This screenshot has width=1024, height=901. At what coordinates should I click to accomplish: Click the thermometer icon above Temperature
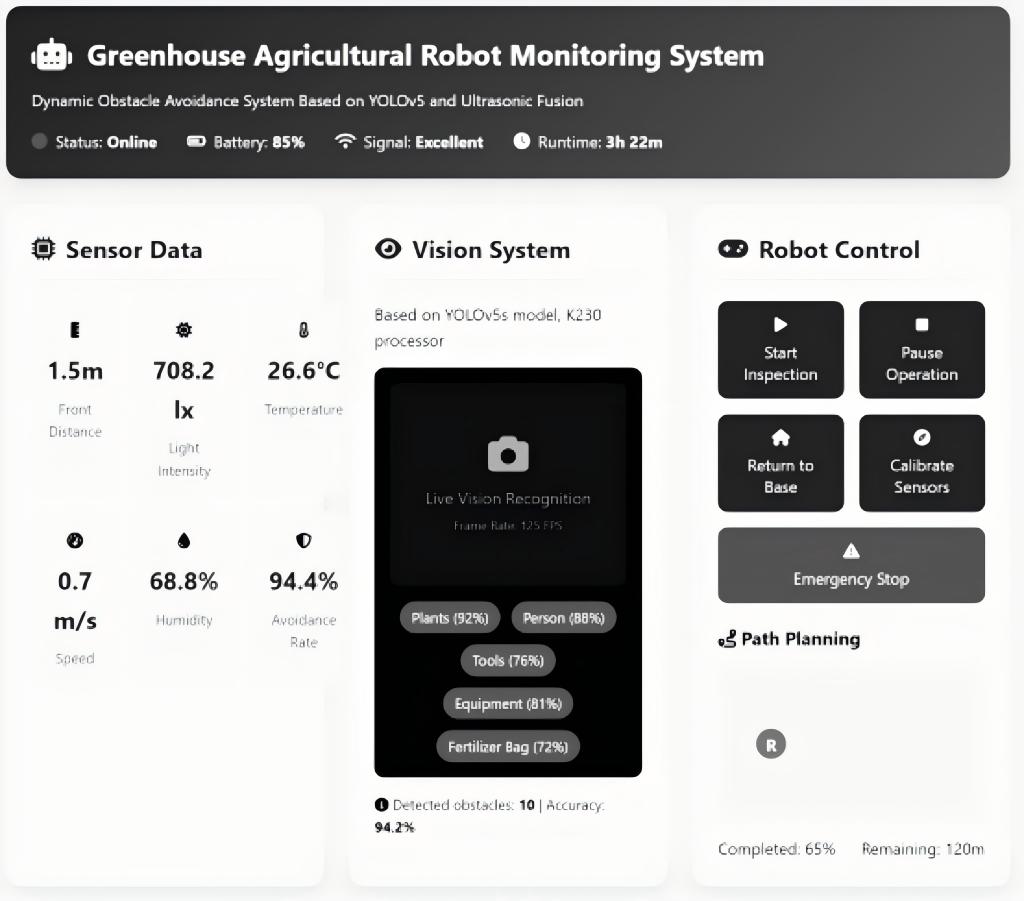pyautogui.click(x=304, y=330)
